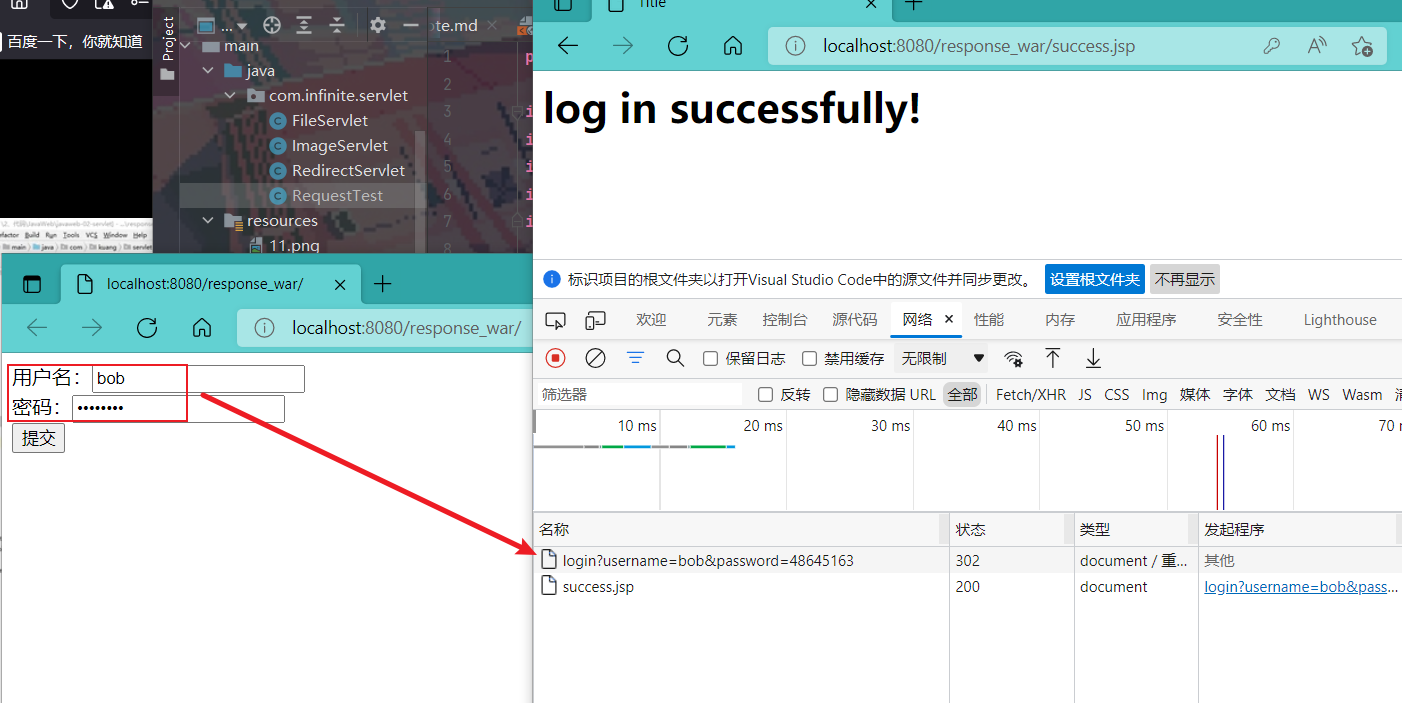Open the 无限制 throttling dropdown
Screen dimensions: 1402x703
pyautogui.click(x=942, y=358)
